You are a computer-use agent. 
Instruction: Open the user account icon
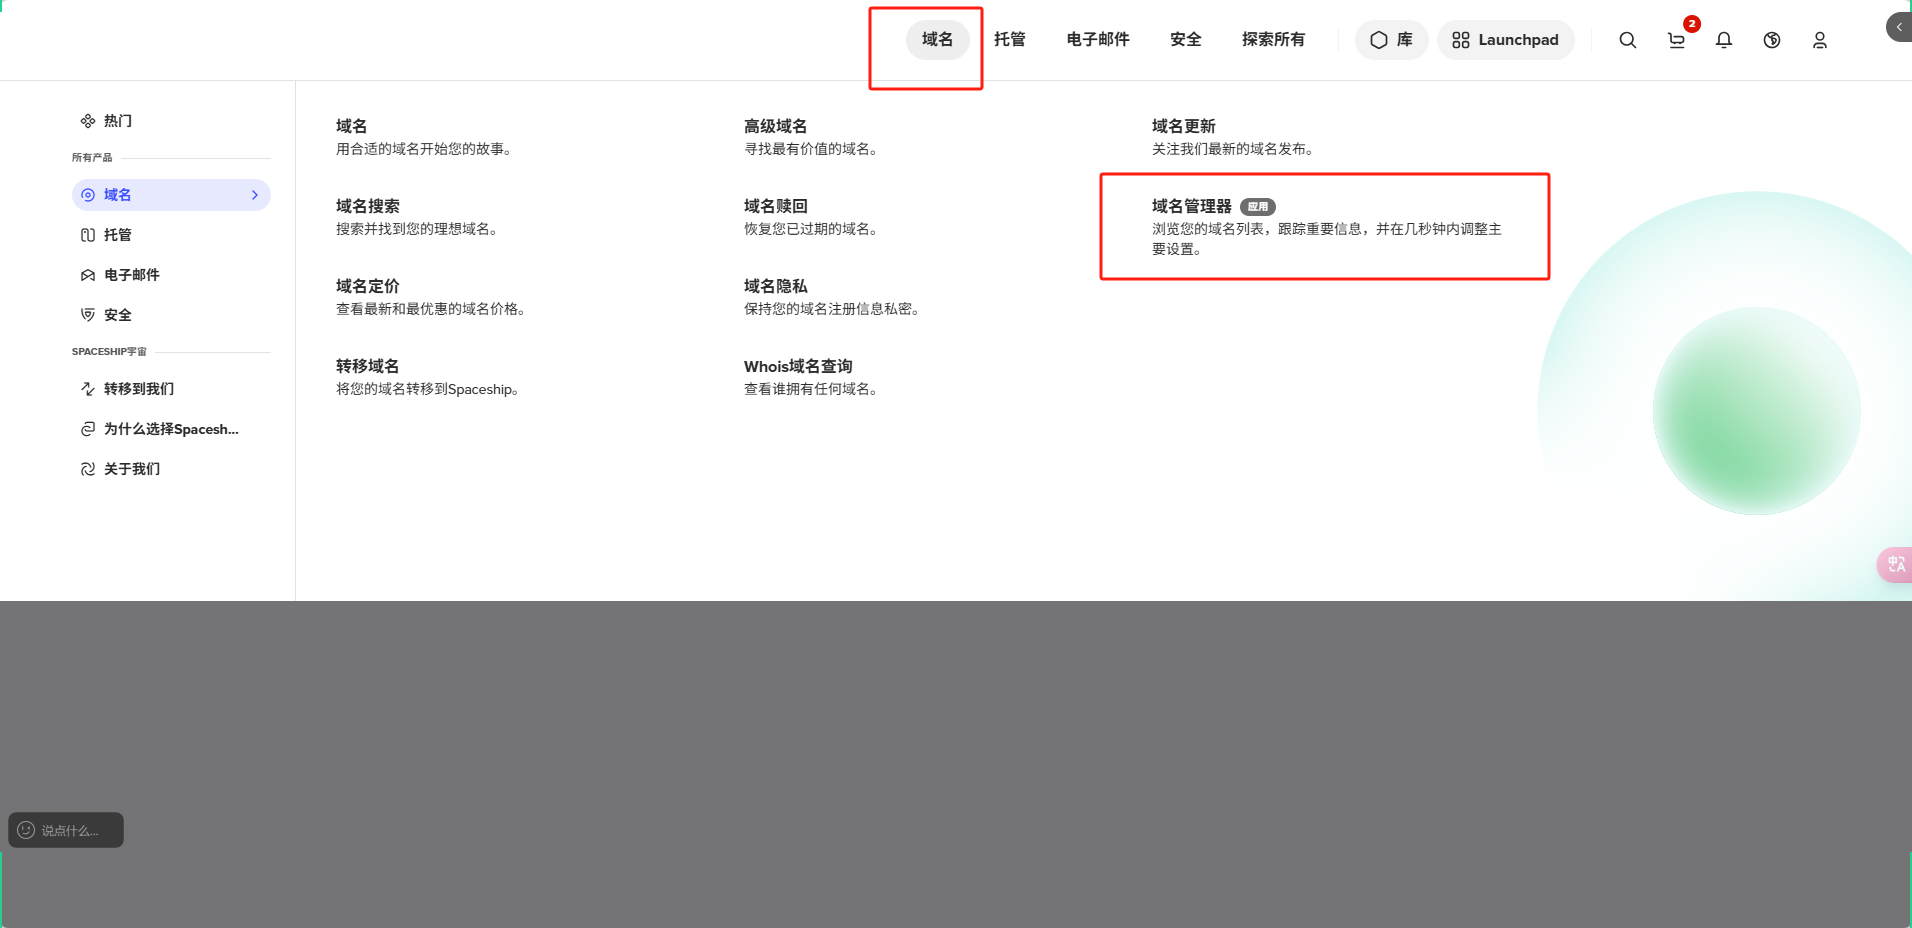point(1820,40)
